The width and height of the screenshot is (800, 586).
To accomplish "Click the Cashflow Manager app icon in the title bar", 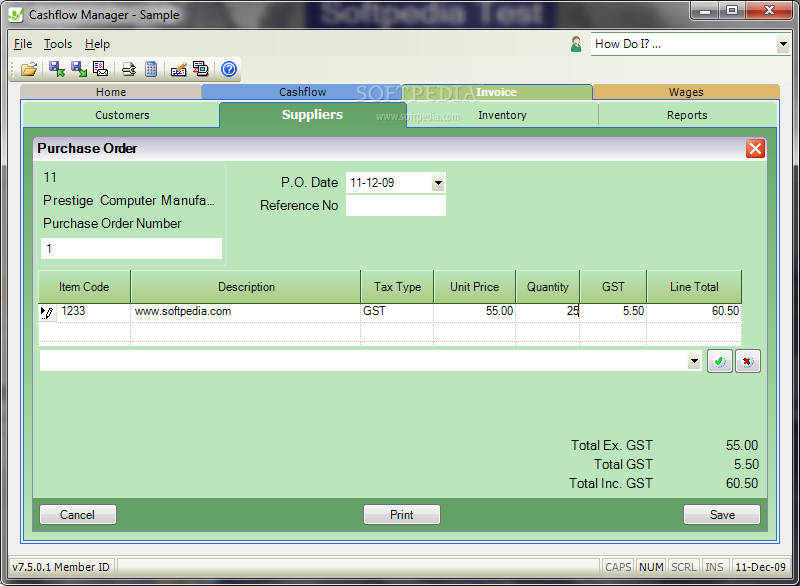I will (x=16, y=15).
